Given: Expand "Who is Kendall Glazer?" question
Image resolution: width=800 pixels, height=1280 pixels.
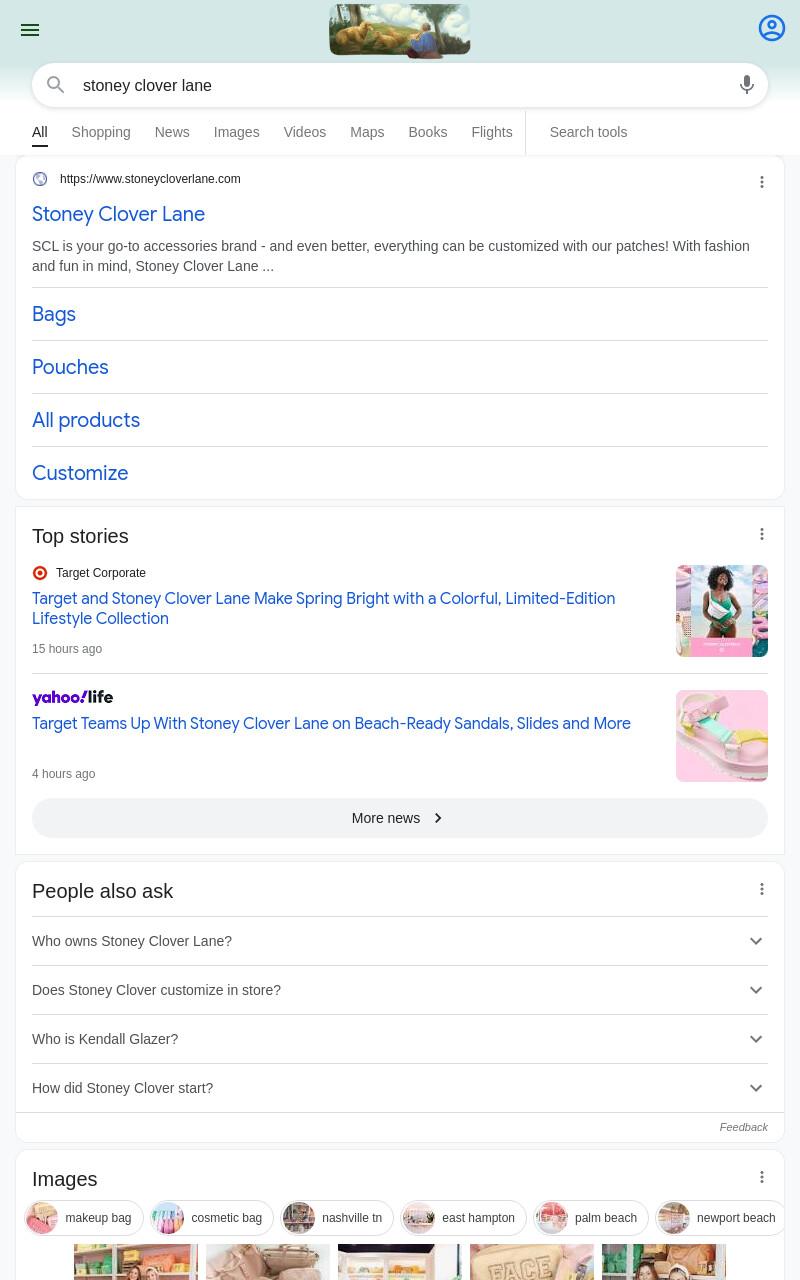Looking at the screenshot, I should click(x=400, y=1039).
